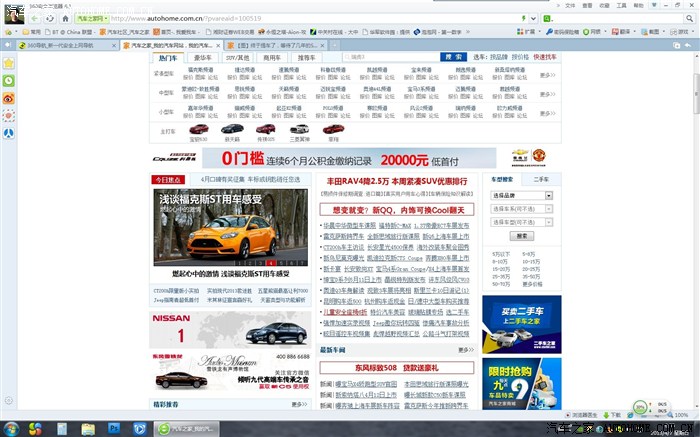The height and width of the screenshot is (437, 700).
Task: Click the blue person icon in sidebar
Action: point(9,133)
